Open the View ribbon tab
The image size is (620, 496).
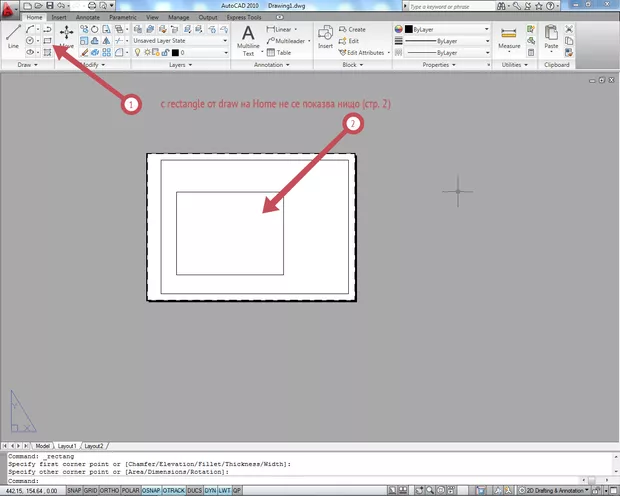click(x=152, y=17)
